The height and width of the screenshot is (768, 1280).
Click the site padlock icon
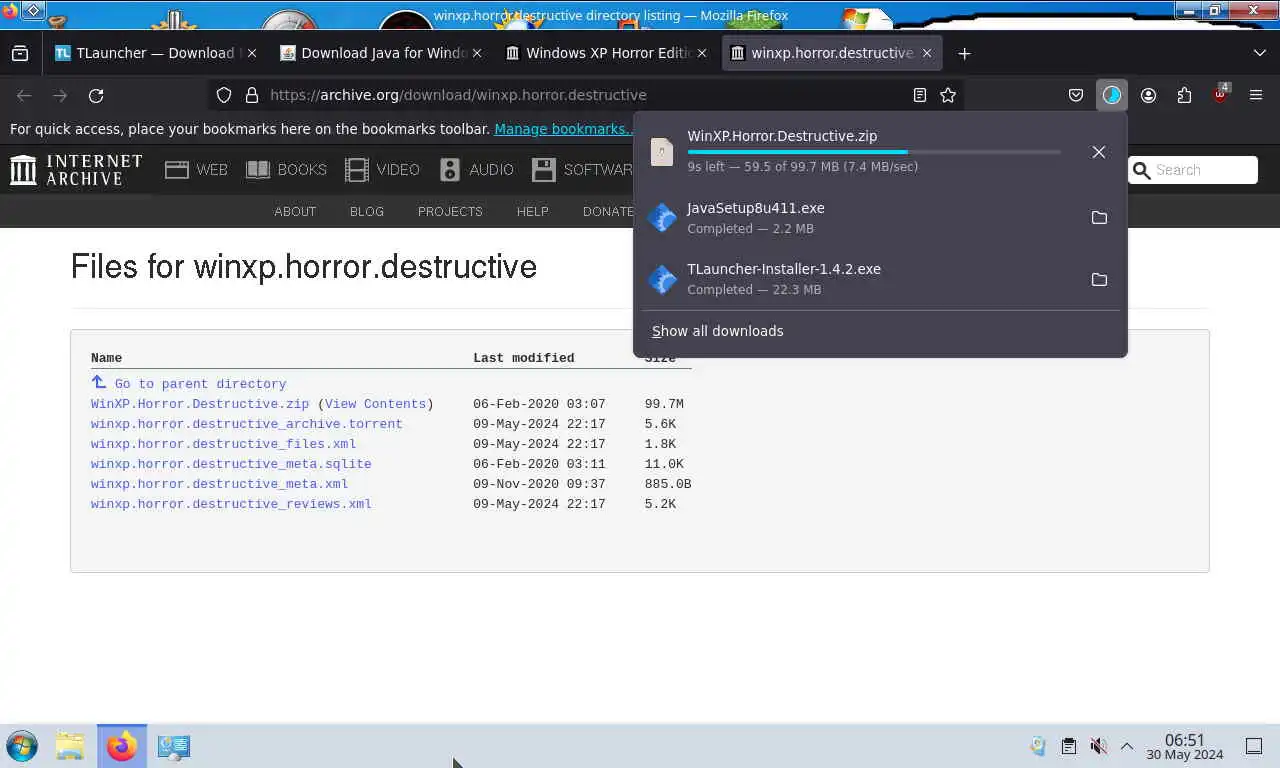coord(251,95)
